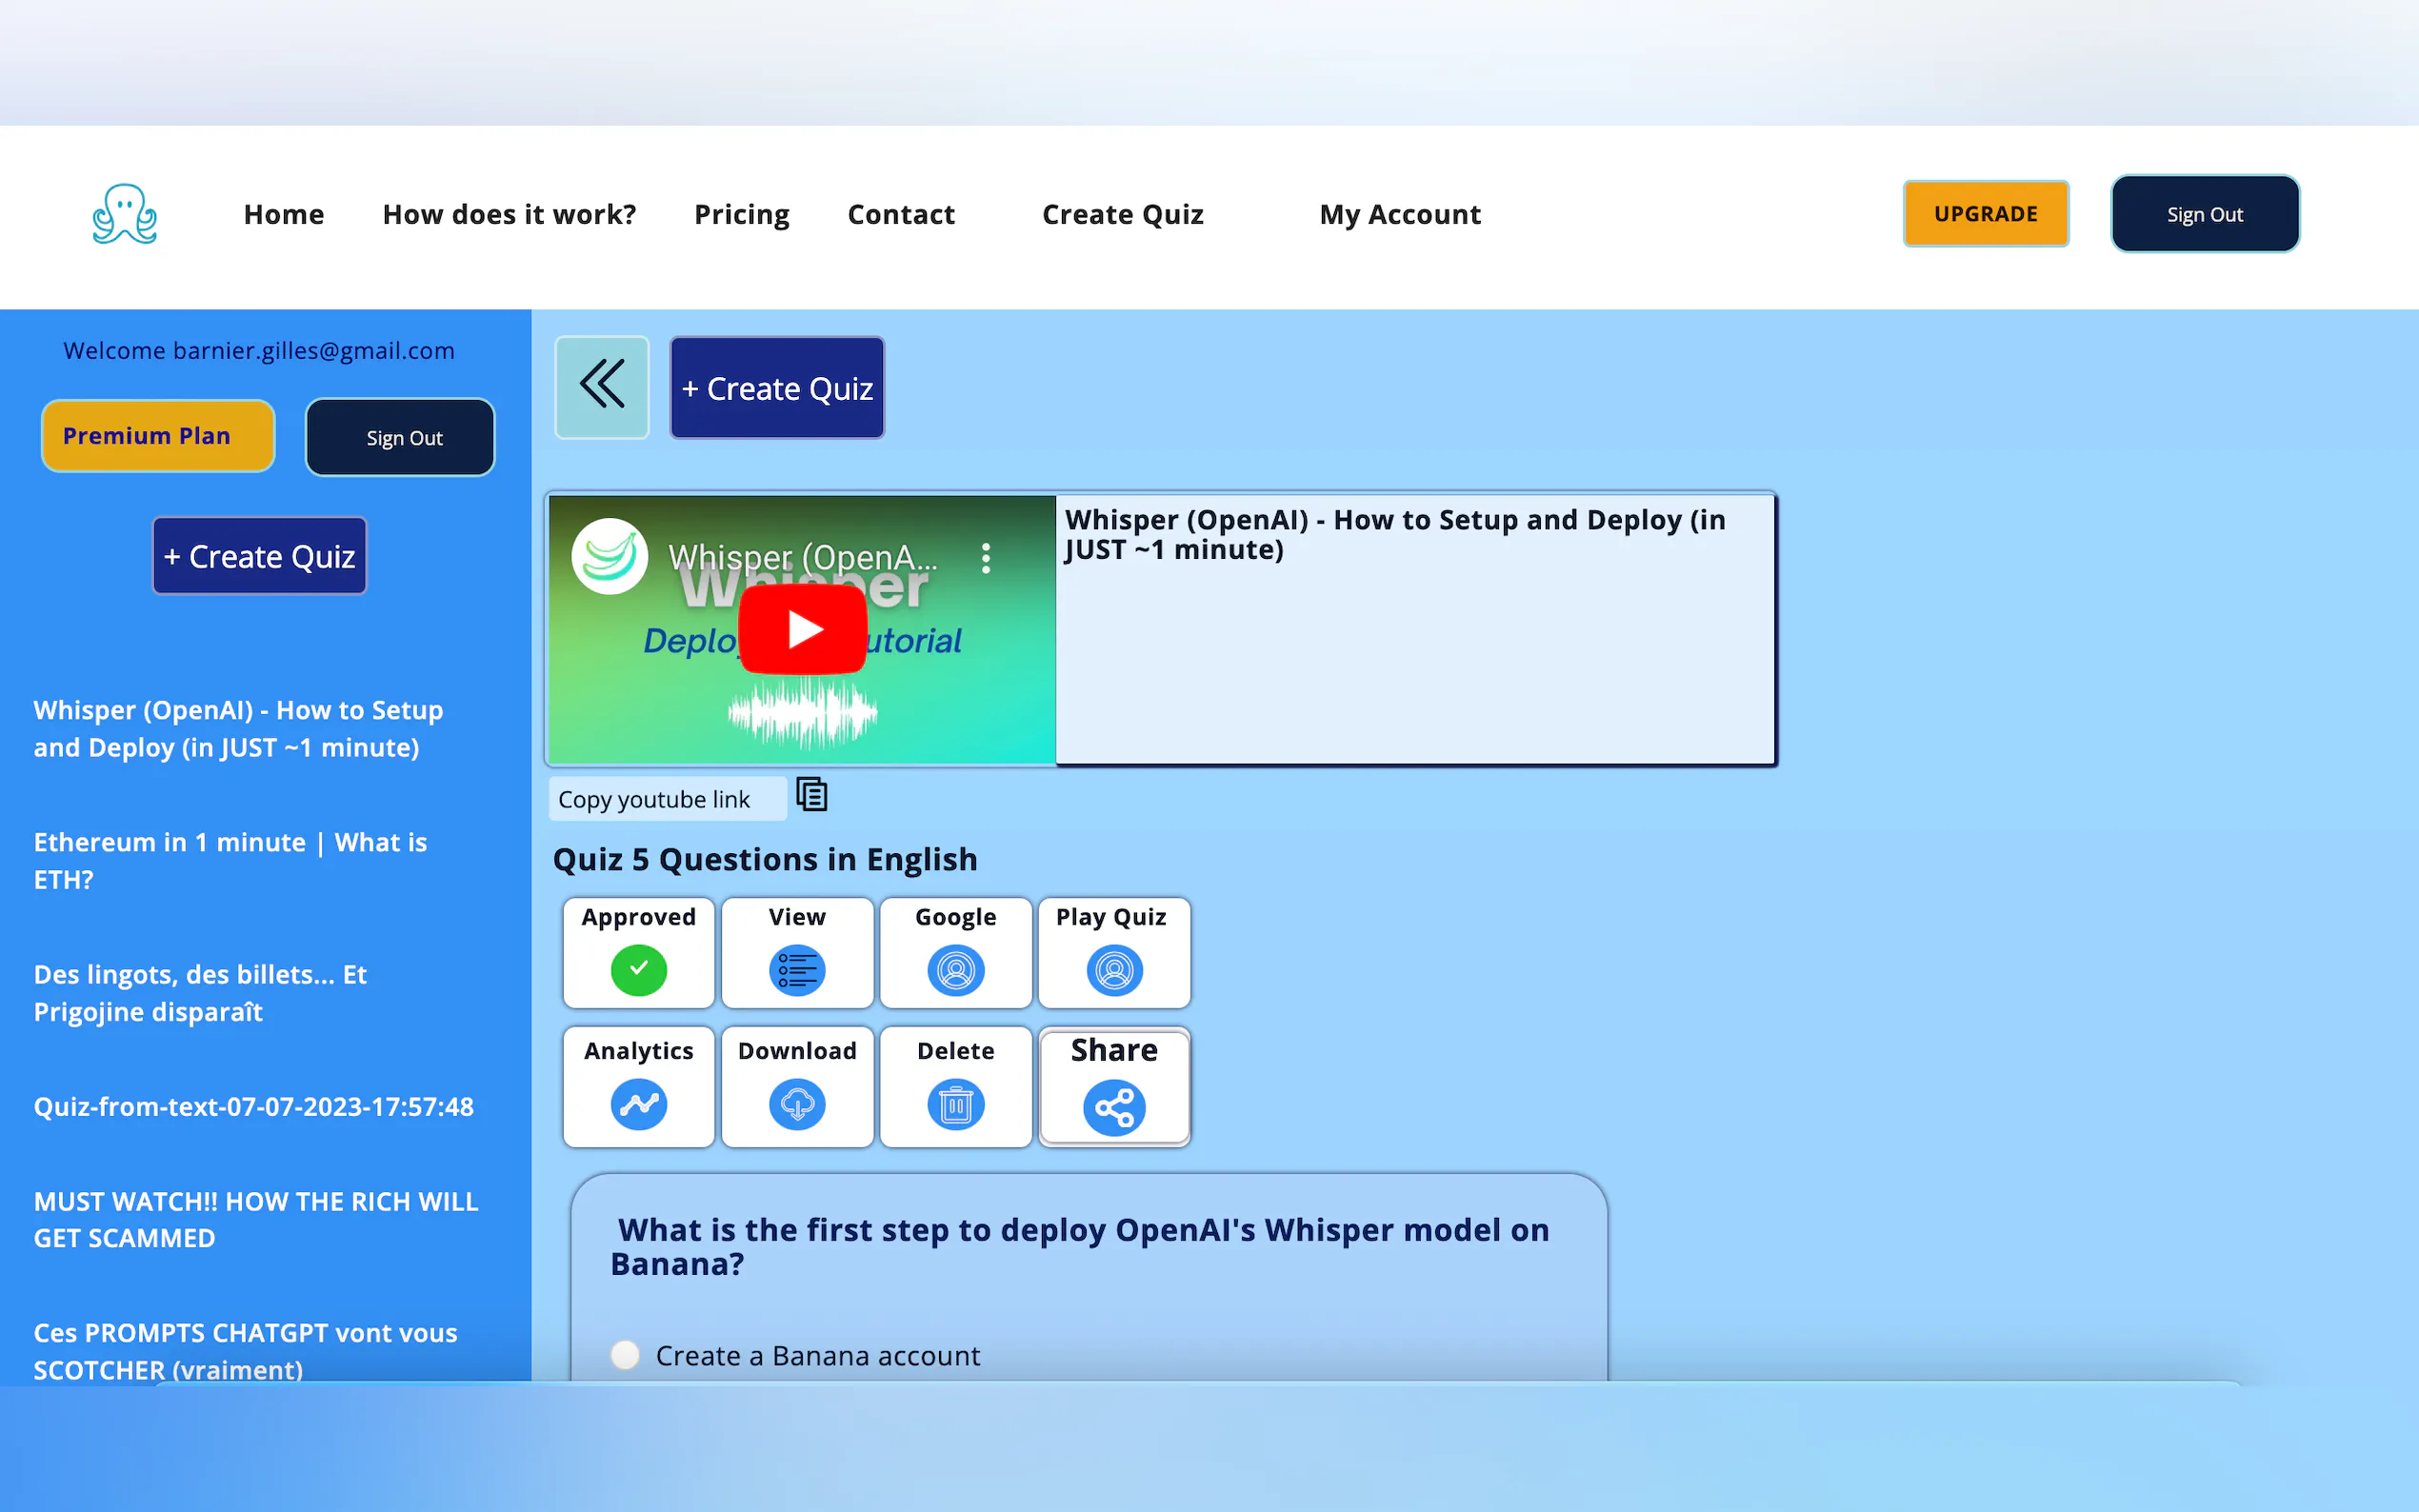Download quiz with cloud icon
Viewport: 2419px width, 1512px height.
(797, 1104)
